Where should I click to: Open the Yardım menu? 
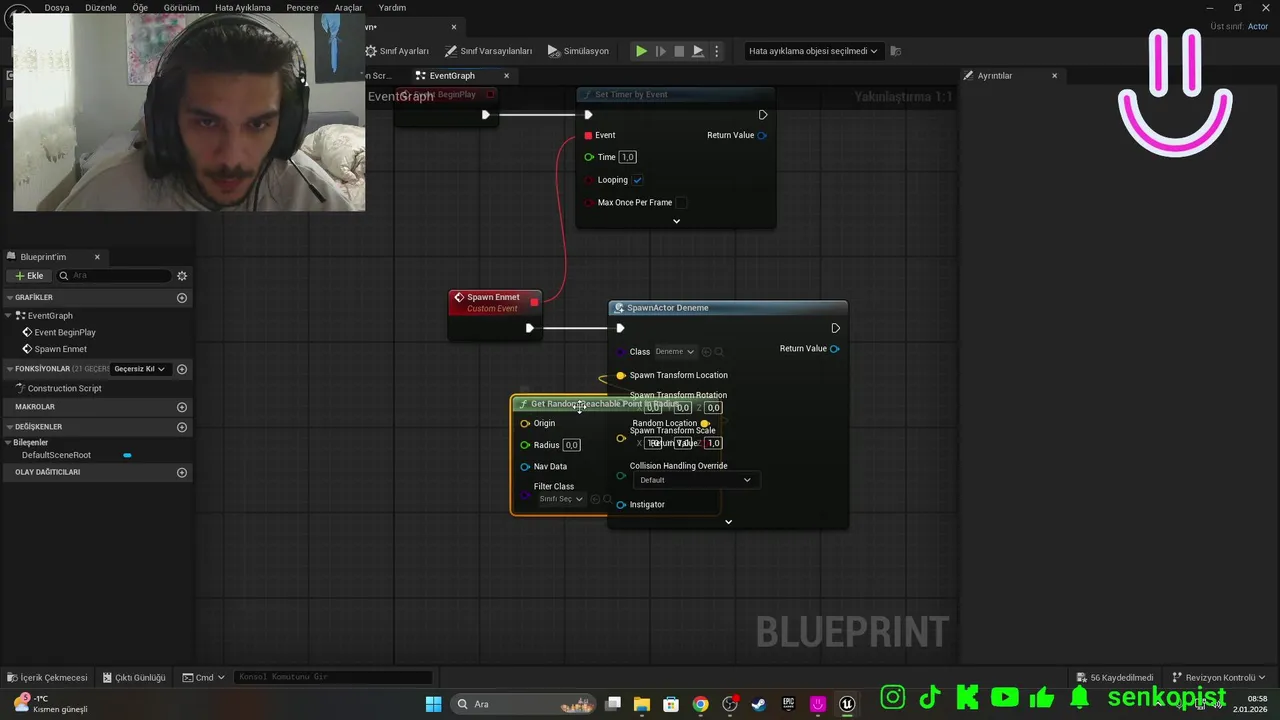[392, 7]
